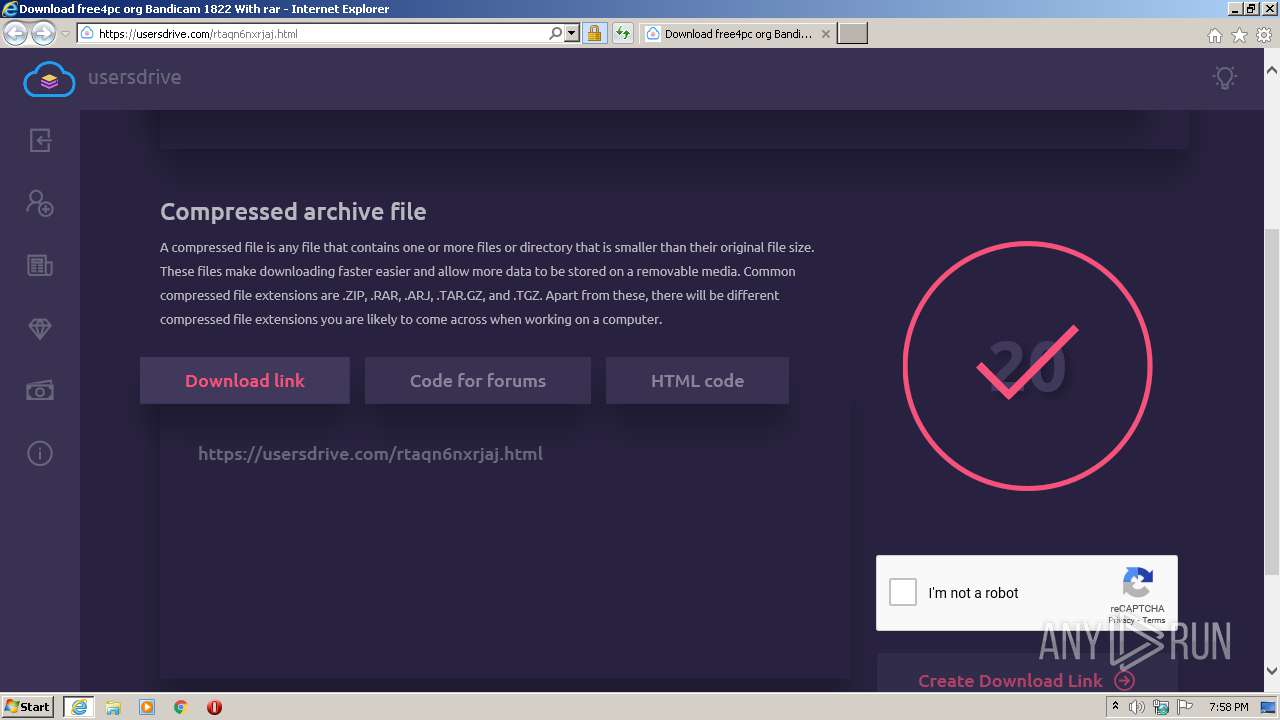Image resolution: width=1280 pixels, height=720 pixels.
Task: Open the red Opera taskbar icon
Action: (214, 707)
